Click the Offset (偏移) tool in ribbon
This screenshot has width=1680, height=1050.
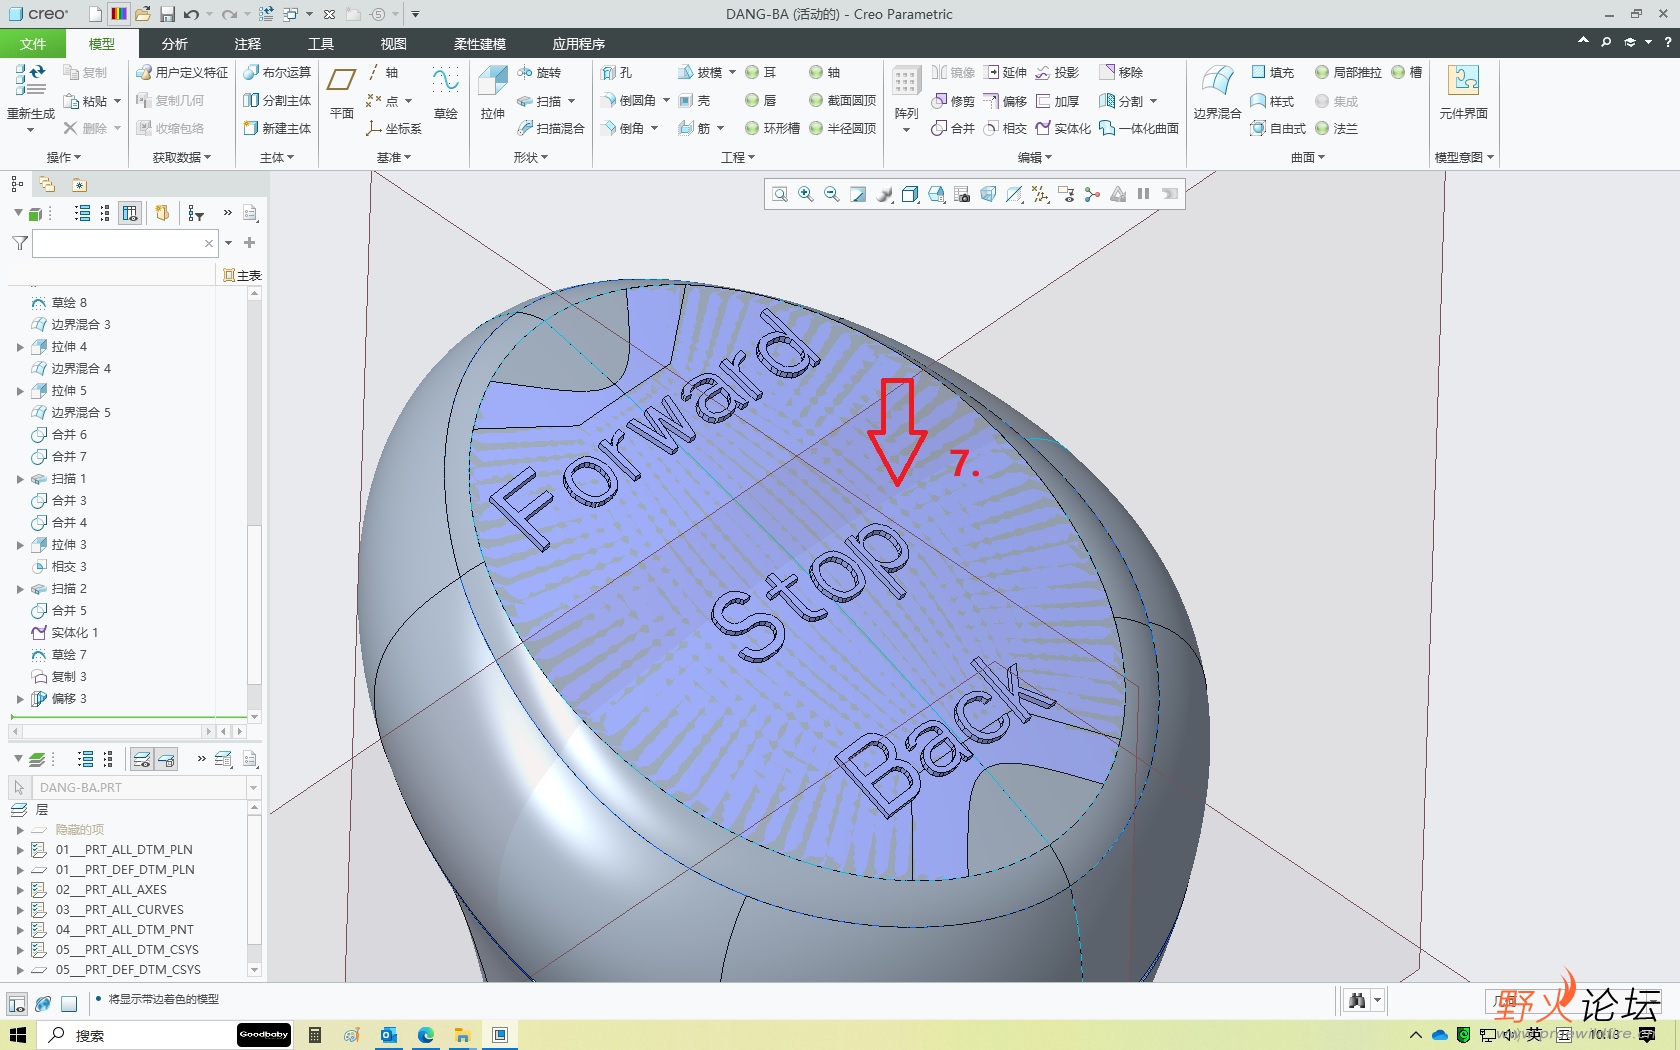(1005, 101)
